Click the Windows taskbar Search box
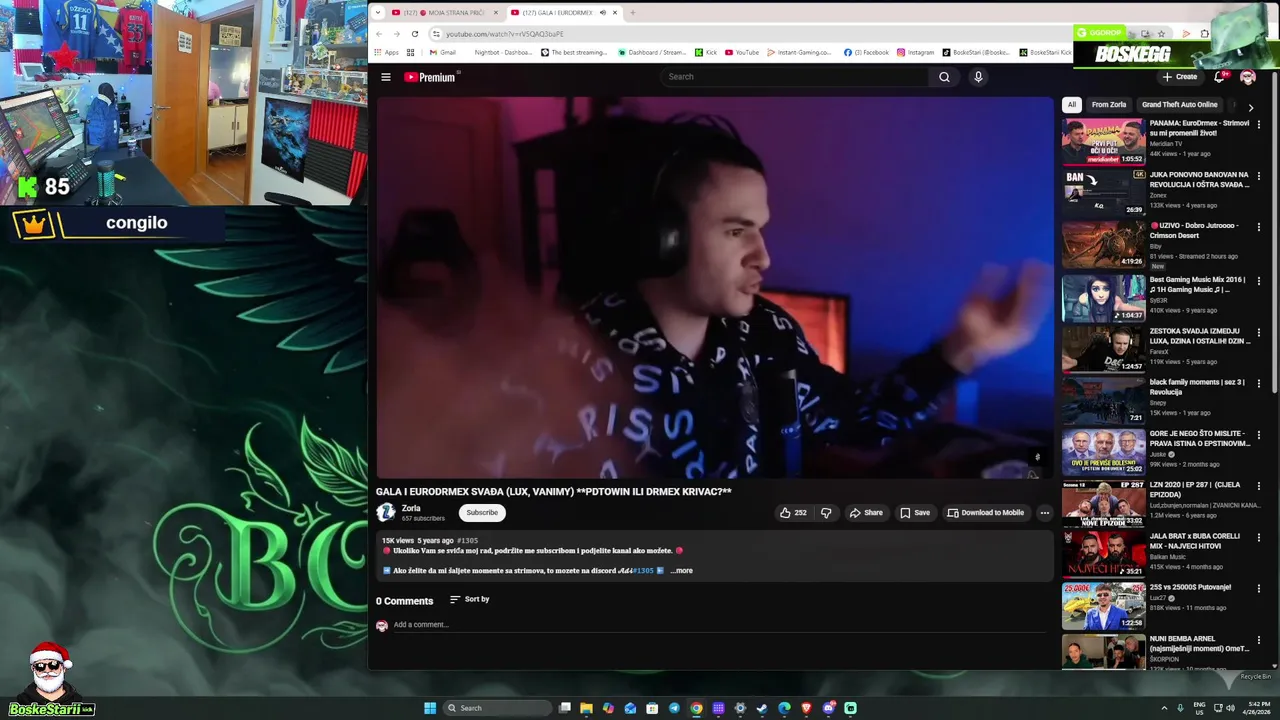Image resolution: width=1280 pixels, height=720 pixels. pyautogui.click(x=497, y=708)
